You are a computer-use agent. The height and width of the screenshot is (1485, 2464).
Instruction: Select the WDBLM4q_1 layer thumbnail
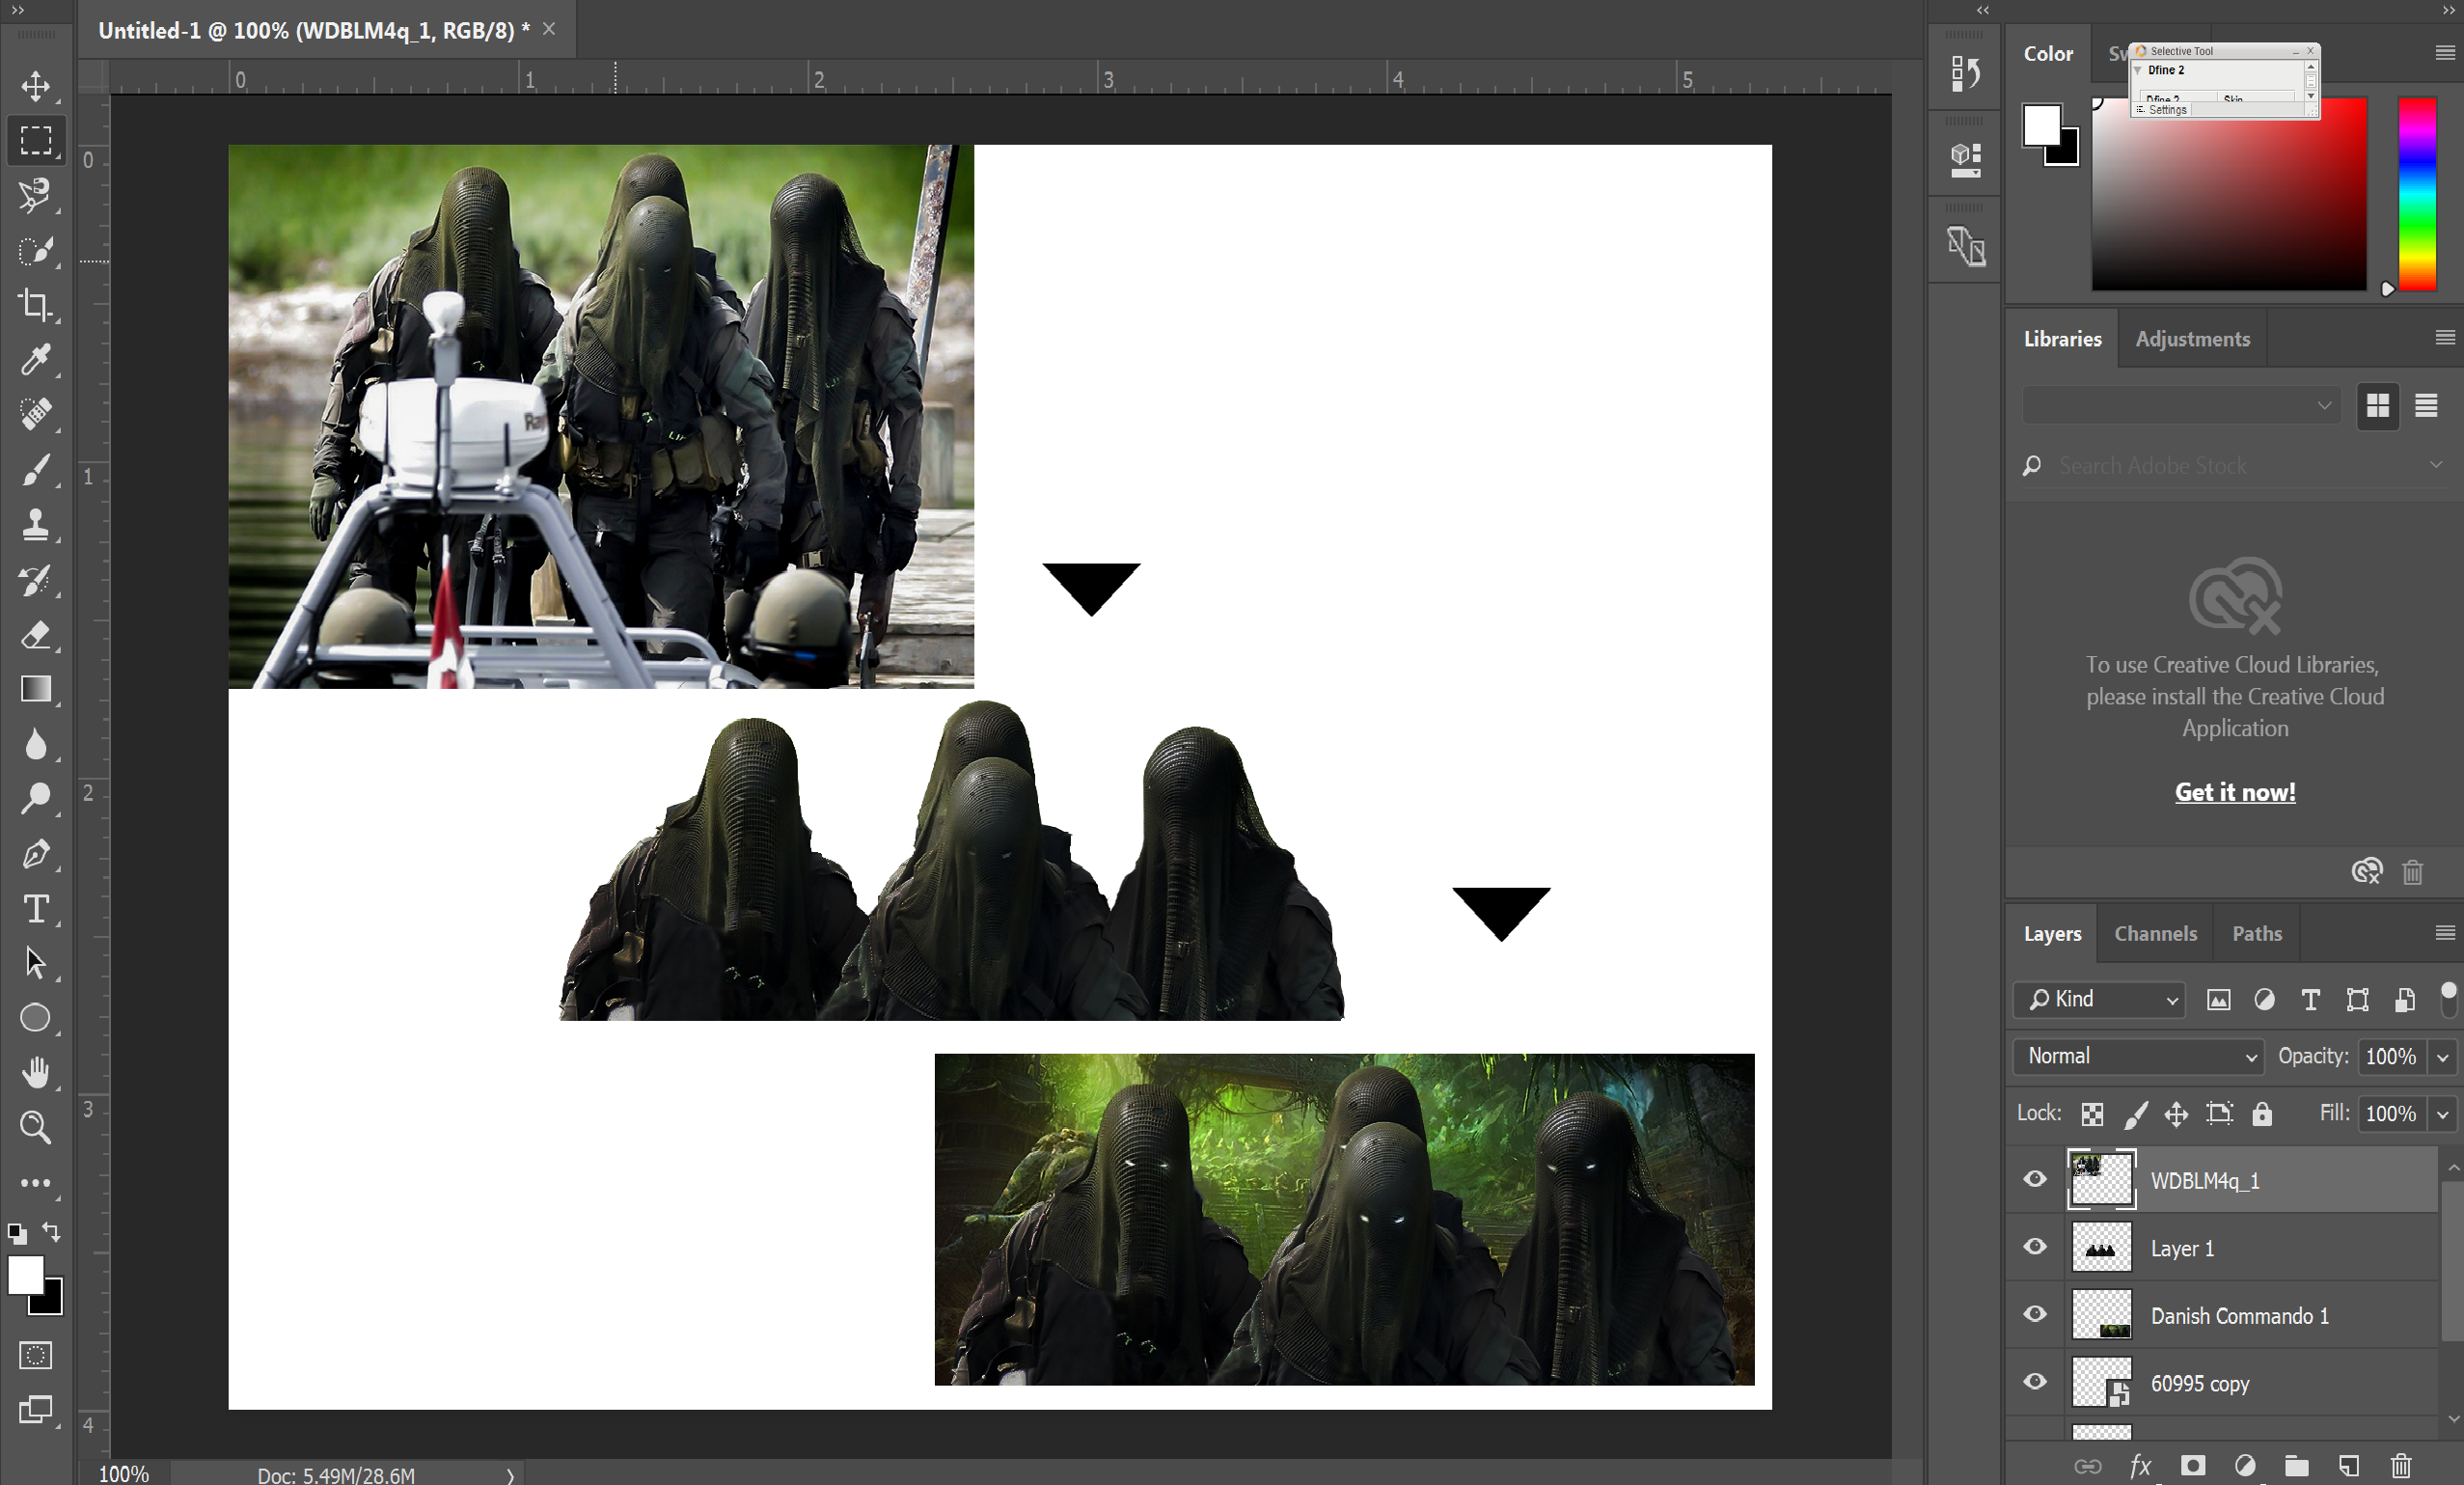[2100, 1180]
